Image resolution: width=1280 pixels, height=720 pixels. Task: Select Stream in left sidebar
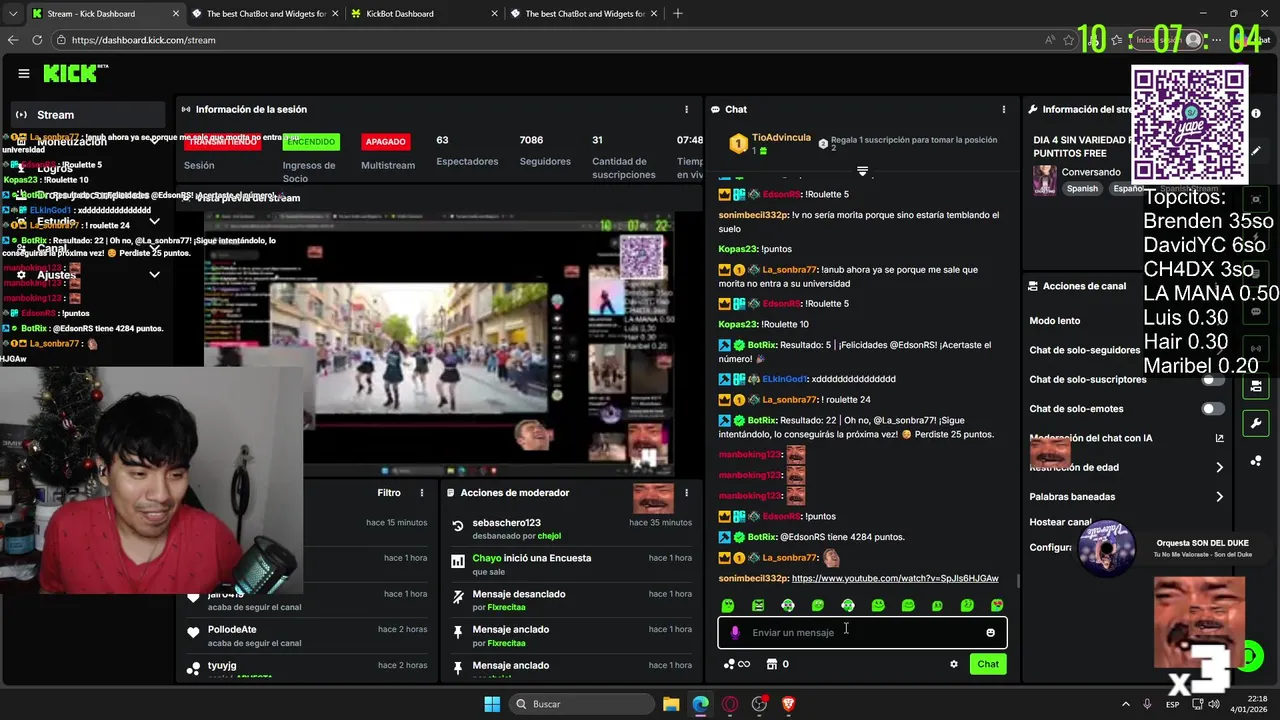(x=88, y=114)
